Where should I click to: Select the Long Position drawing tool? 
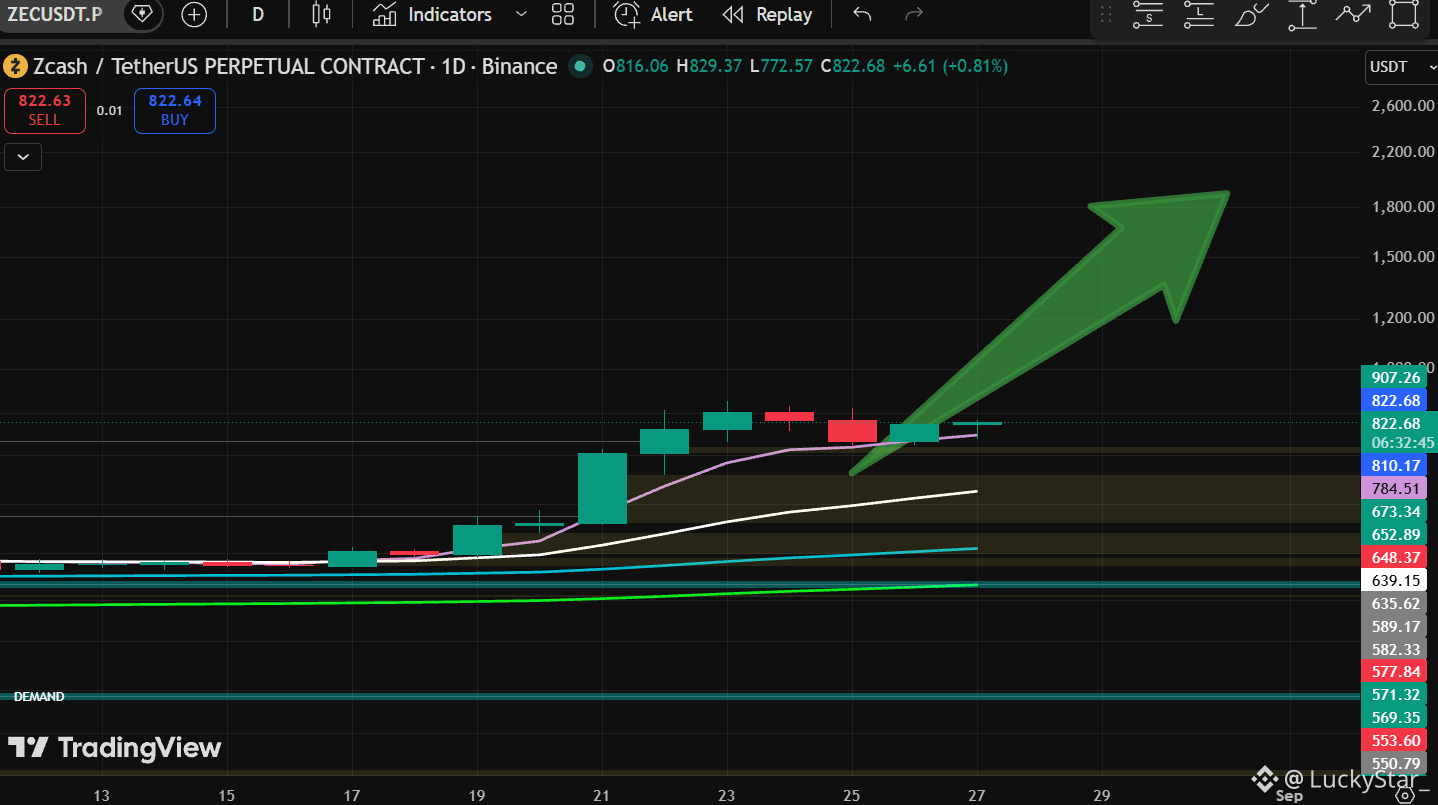(1198, 14)
